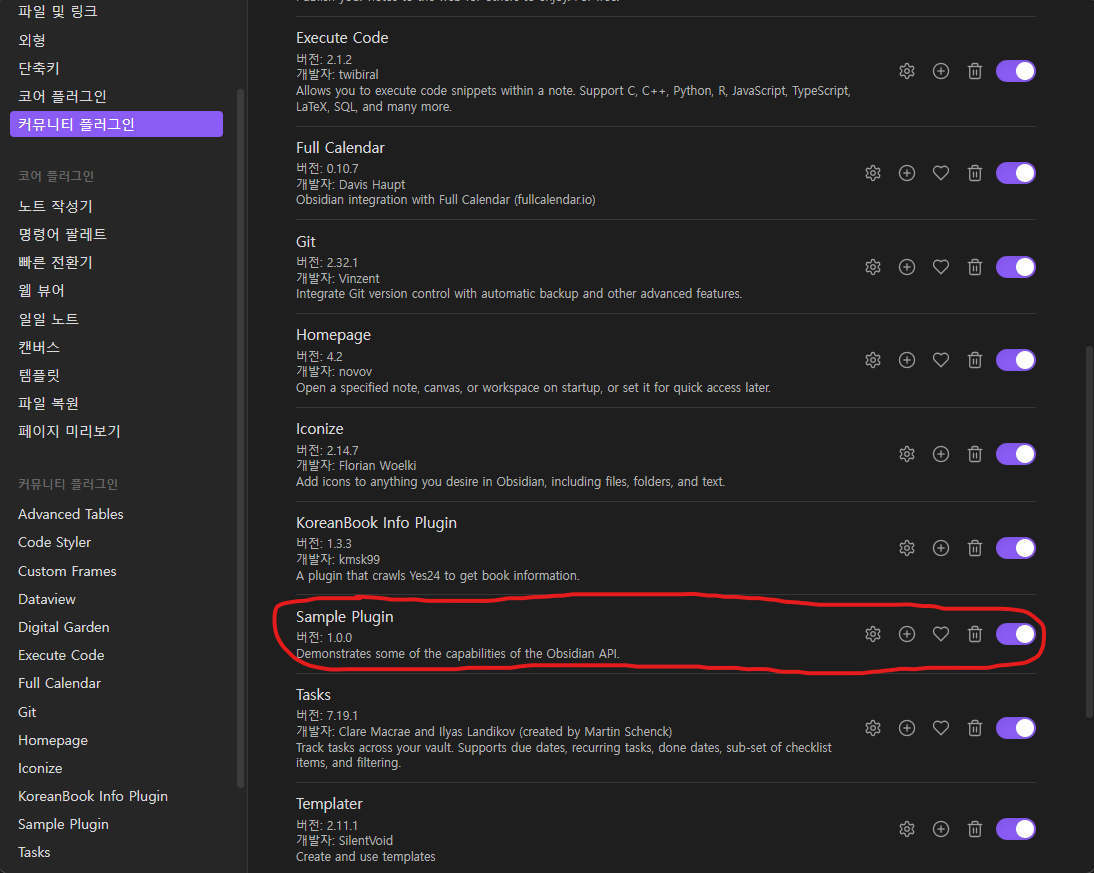
Task: Disable the Sample Plugin toggle
Action: [1015, 634]
